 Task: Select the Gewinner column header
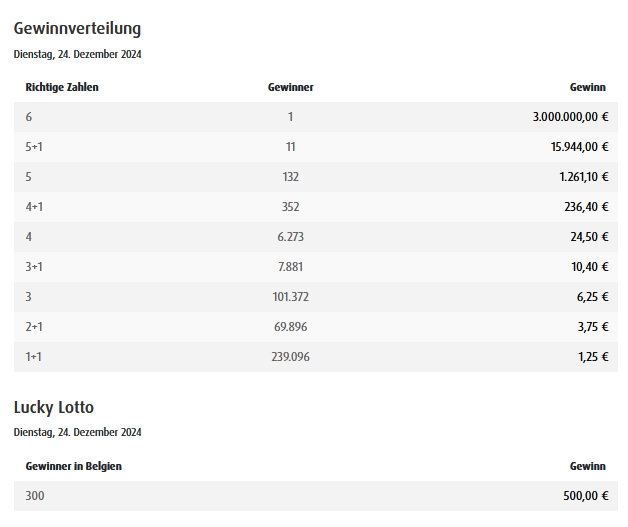290,87
